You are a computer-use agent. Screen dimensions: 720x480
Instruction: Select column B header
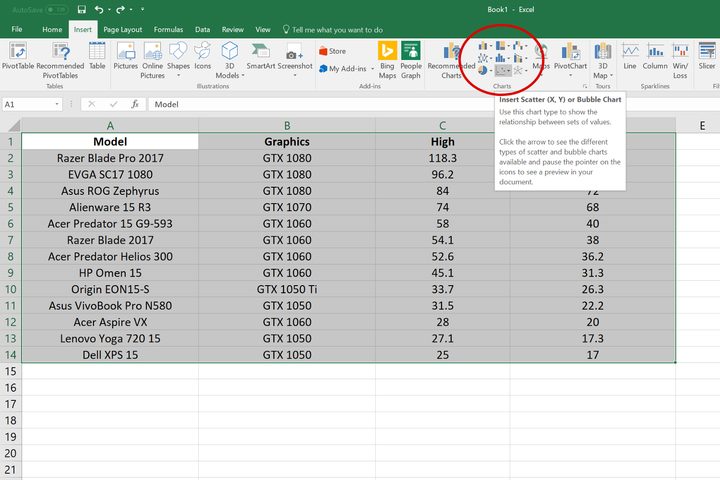(287, 125)
